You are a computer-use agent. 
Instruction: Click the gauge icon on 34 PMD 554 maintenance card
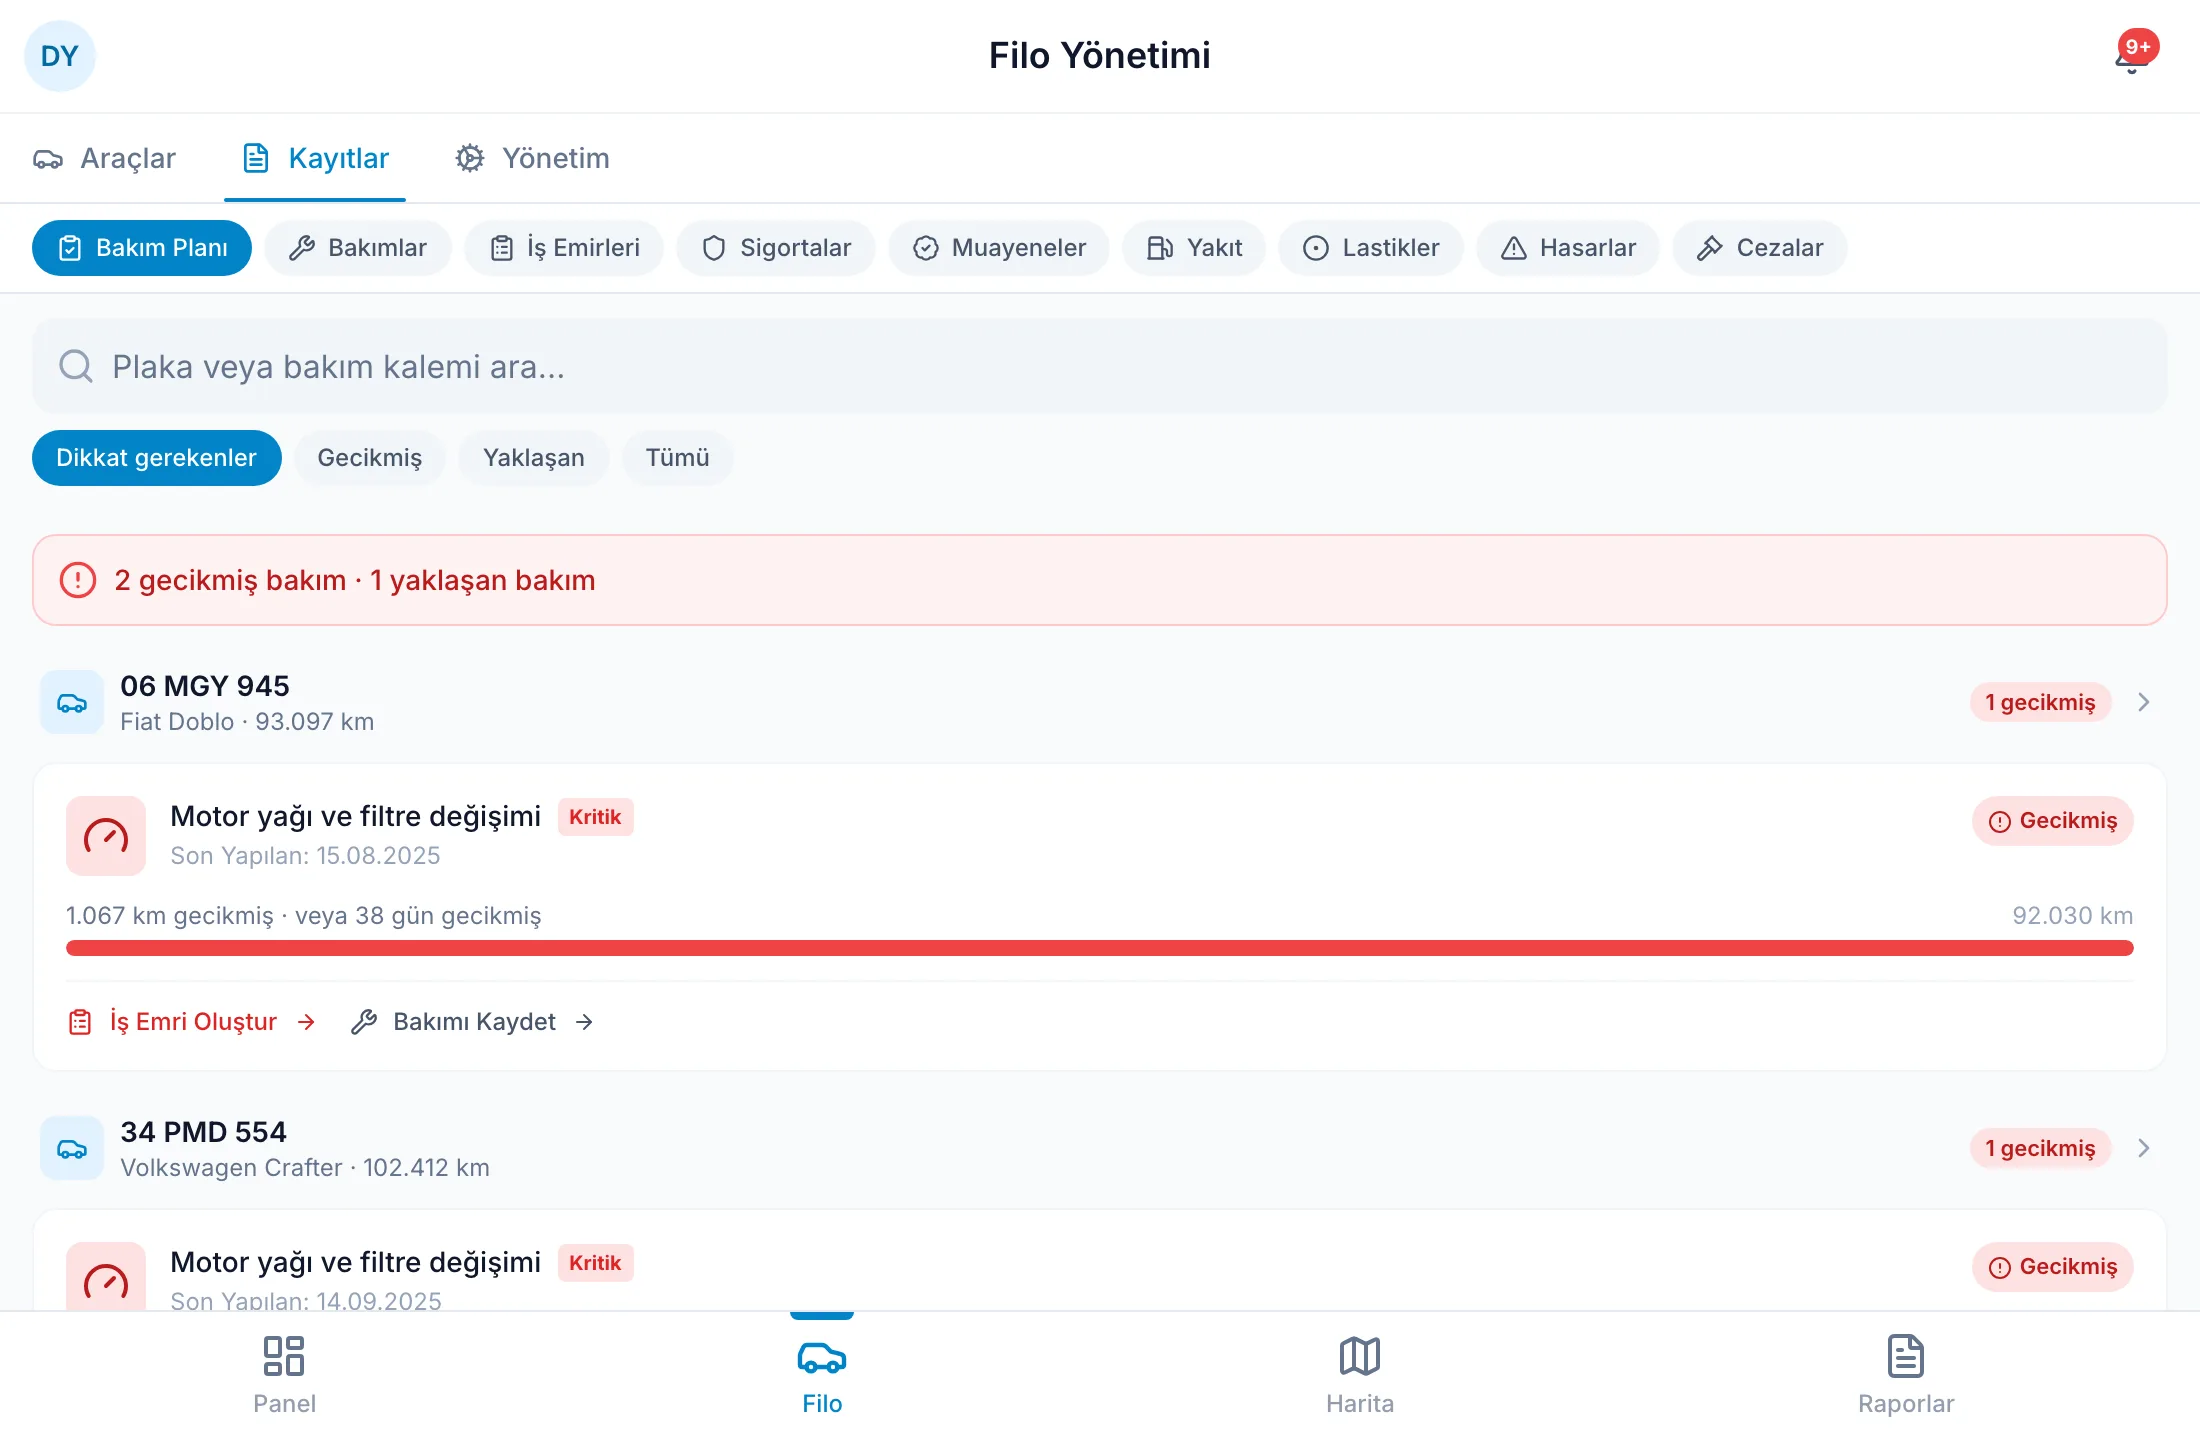(x=106, y=1277)
